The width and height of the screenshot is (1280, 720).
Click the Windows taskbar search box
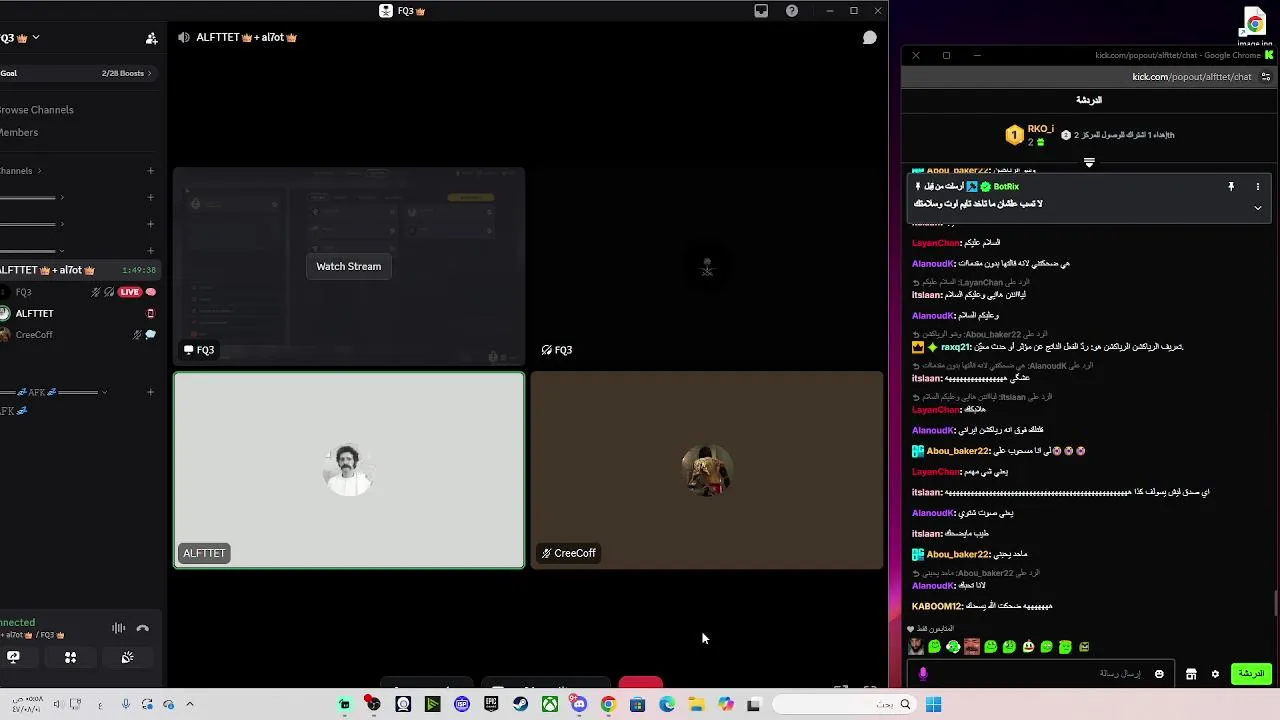[x=844, y=705]
